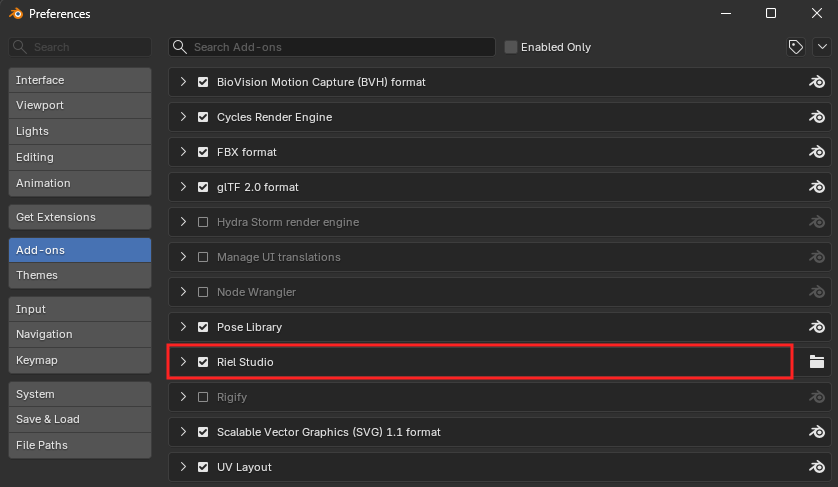Click the Blender icon on Rigify row
The width and height of the screenshot is (838, 487).
coord(817,397)
